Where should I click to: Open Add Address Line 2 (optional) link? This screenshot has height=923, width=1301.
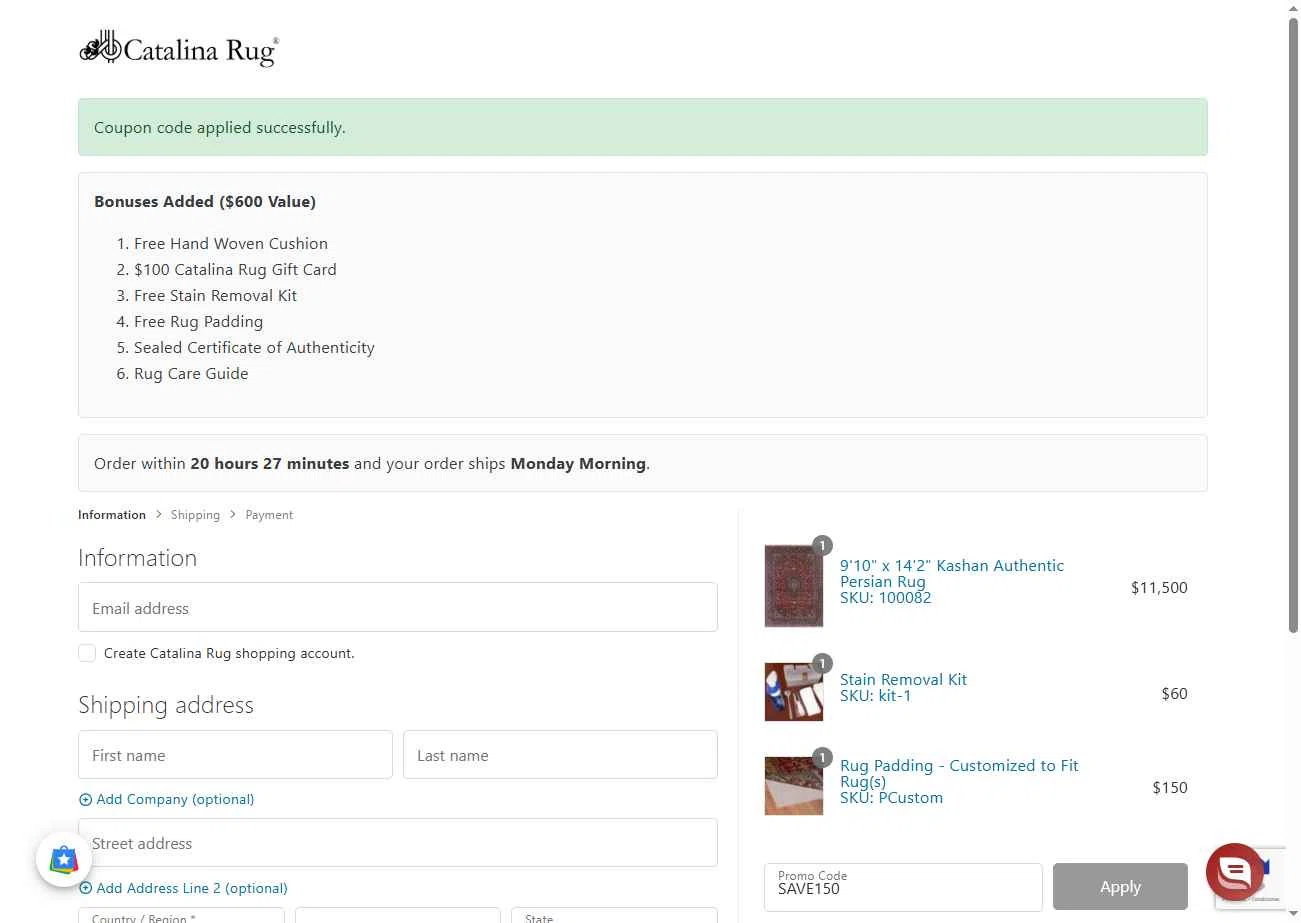192,888
